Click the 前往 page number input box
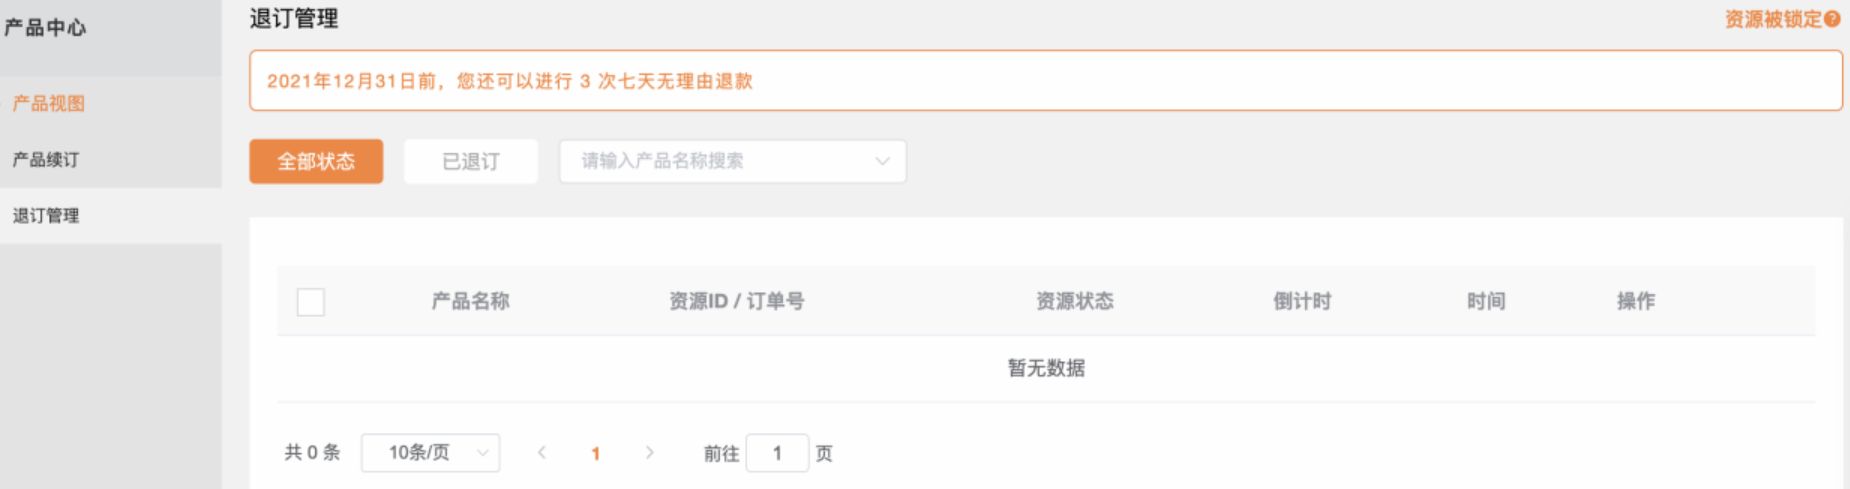Image resolution: width=1850 pixels, height=489 pixels. pos(777,454)
